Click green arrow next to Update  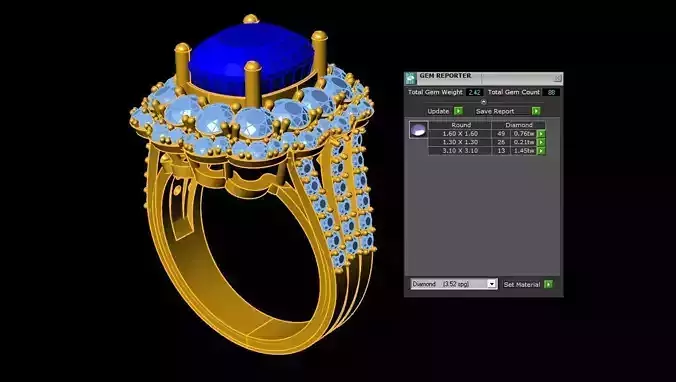click(x=458, y=111)
